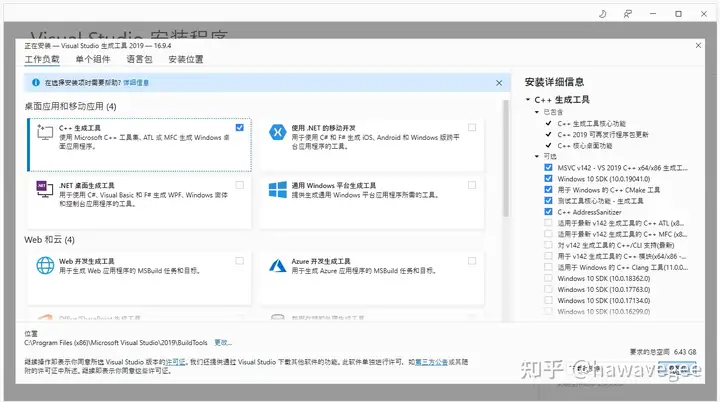Click the C++ 核心桌面功能 included item
Screen dimensions: 720x402
point(585,146)
